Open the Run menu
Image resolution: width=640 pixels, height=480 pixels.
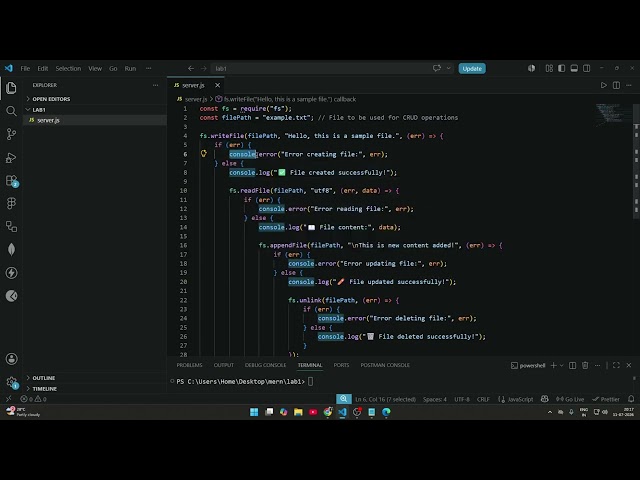click(x=130, y=68)
